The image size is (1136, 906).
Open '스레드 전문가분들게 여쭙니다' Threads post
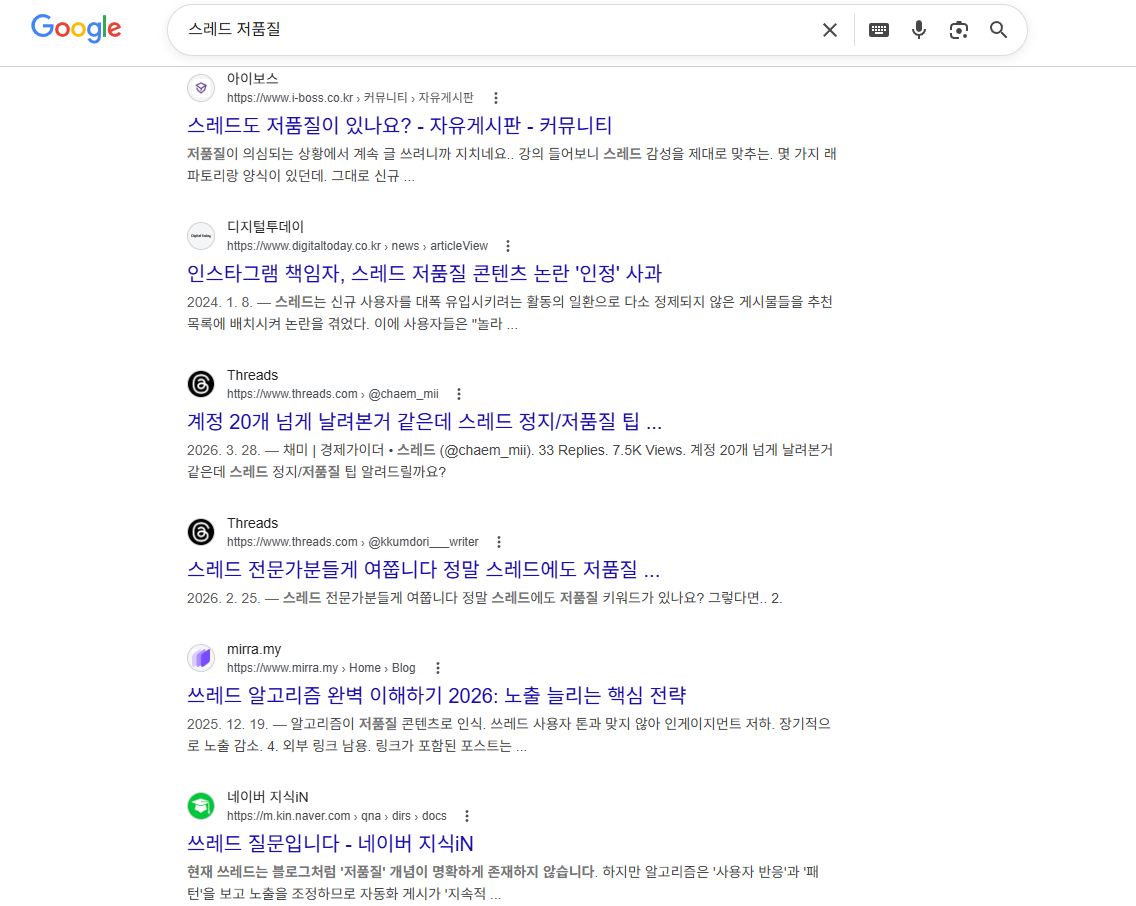[x=423, y=569]
